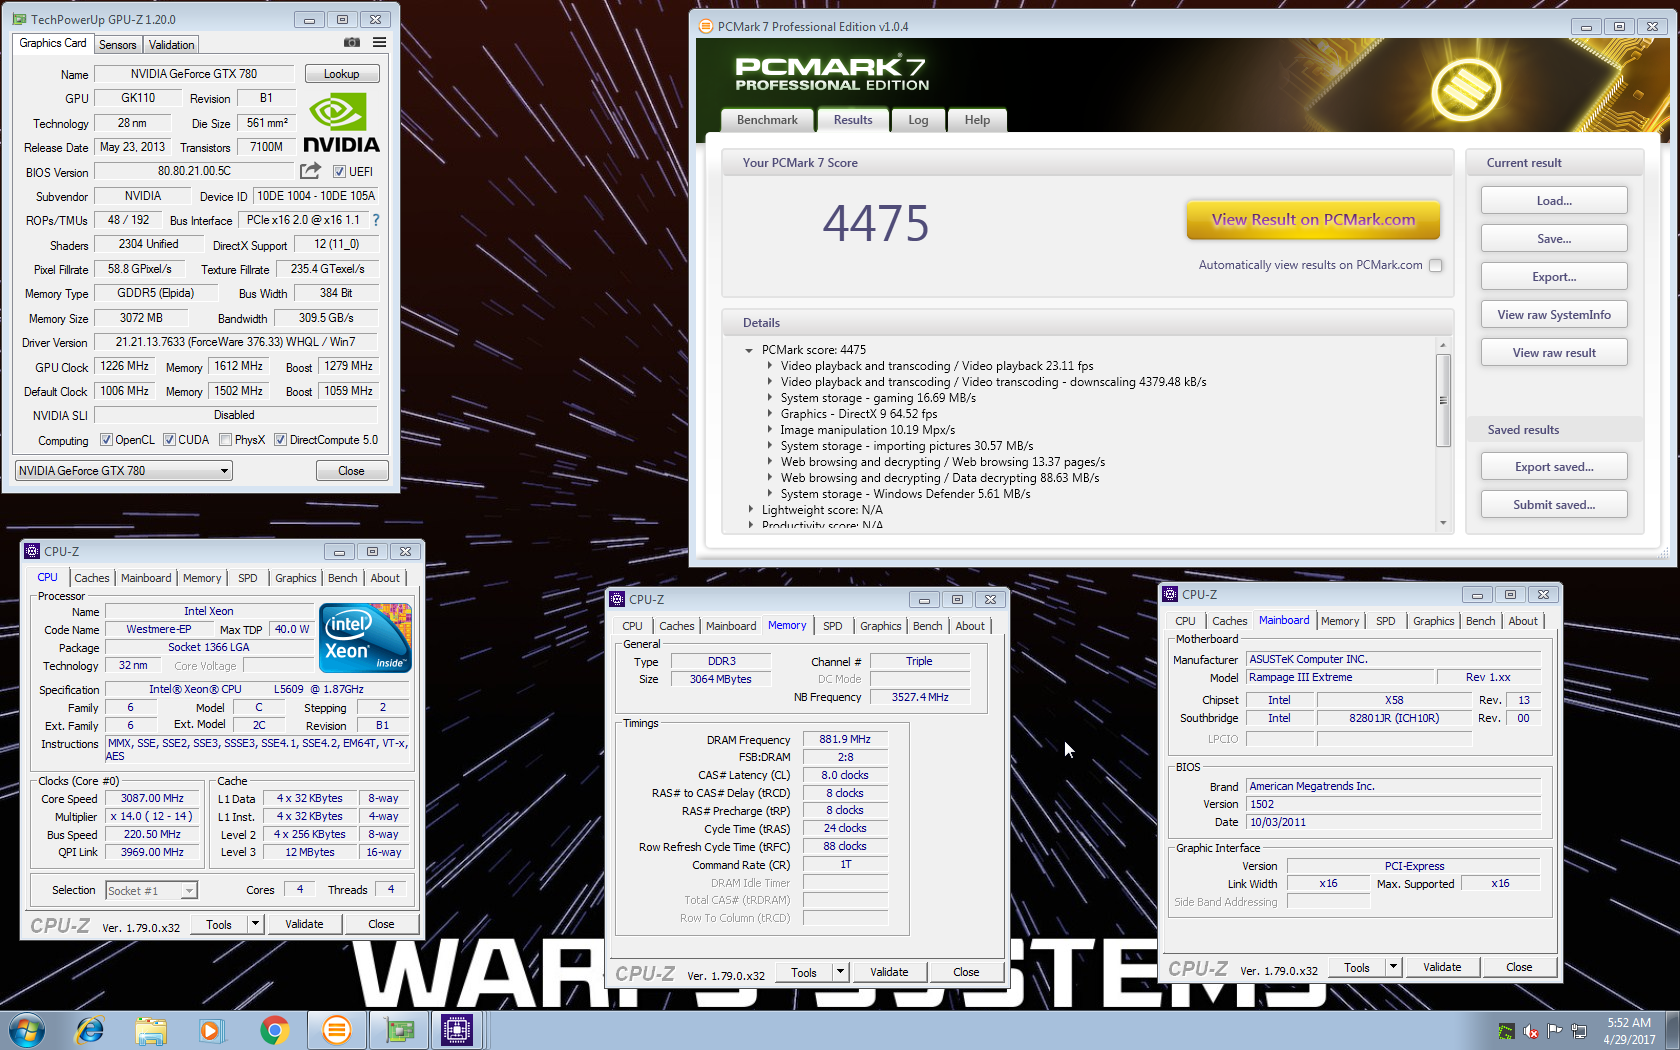This screenshot has width=1680, height=1050.
Task: Click the View raw SystemInfo button
Action: point(1554,315)
